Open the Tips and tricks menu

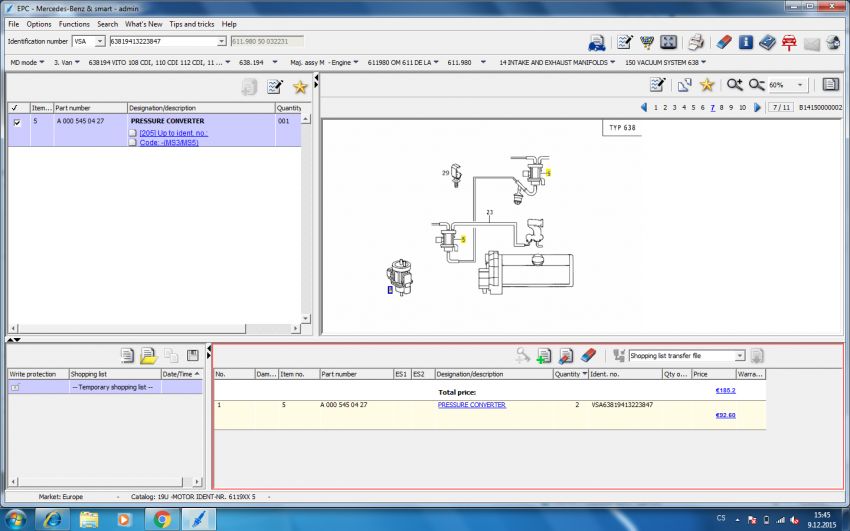191,24
